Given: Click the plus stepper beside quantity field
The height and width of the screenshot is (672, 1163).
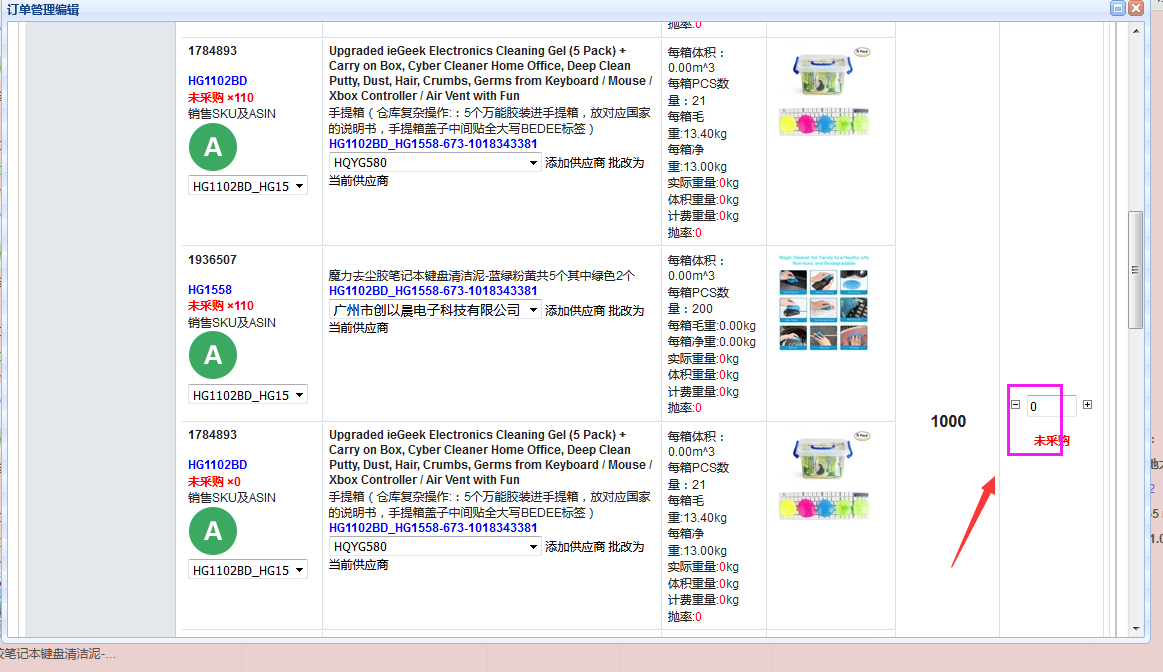Looking at the screenshot, I should [x=1087, y=405].
